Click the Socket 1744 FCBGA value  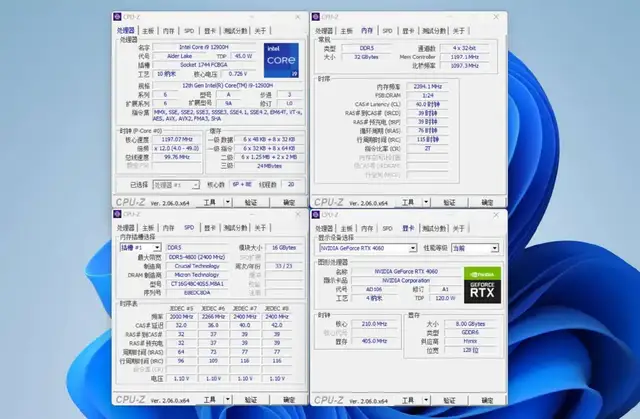click(x=204, y=65)
